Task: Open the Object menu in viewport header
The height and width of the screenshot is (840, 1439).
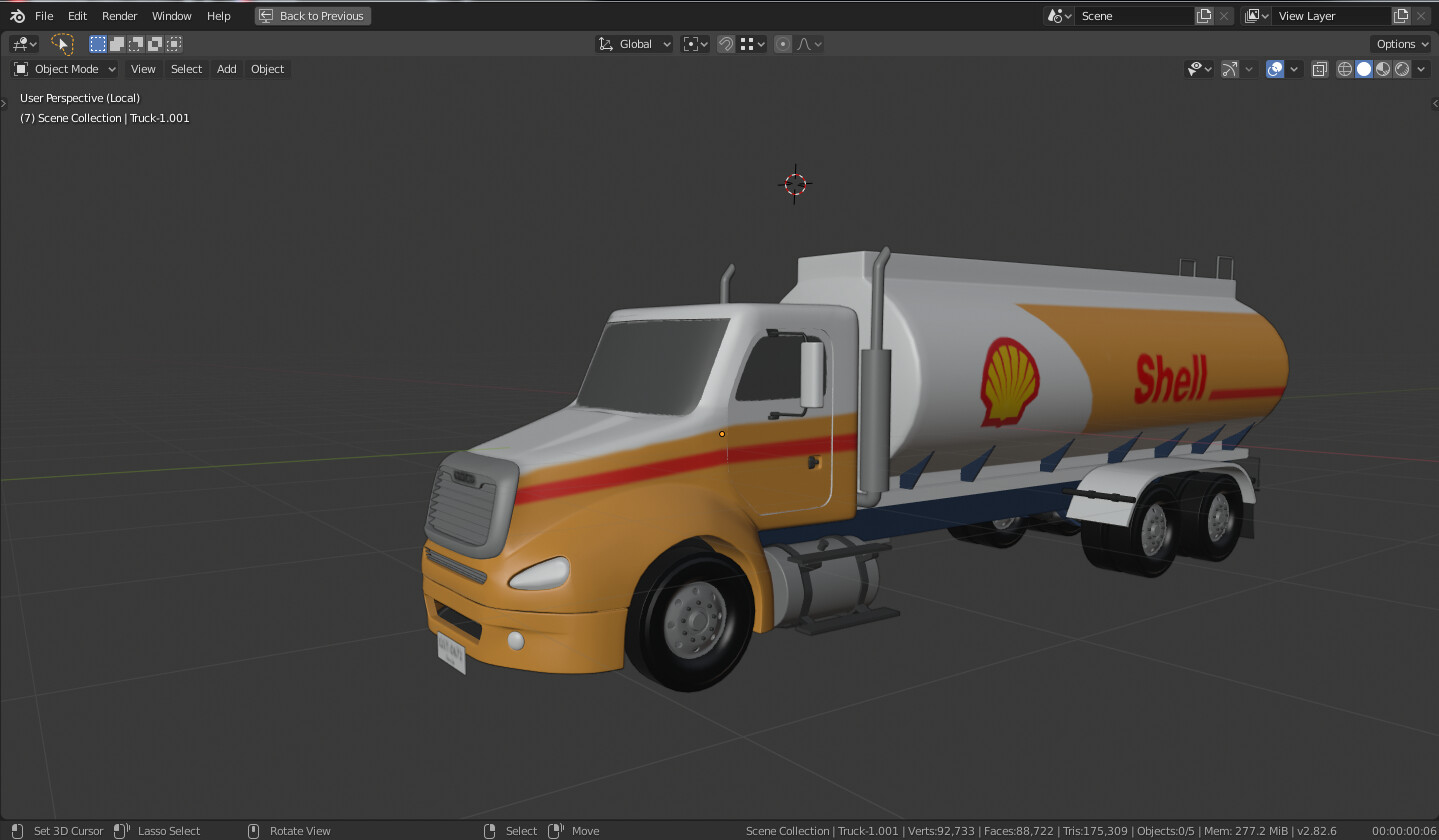Action: (x=267, y=69)
